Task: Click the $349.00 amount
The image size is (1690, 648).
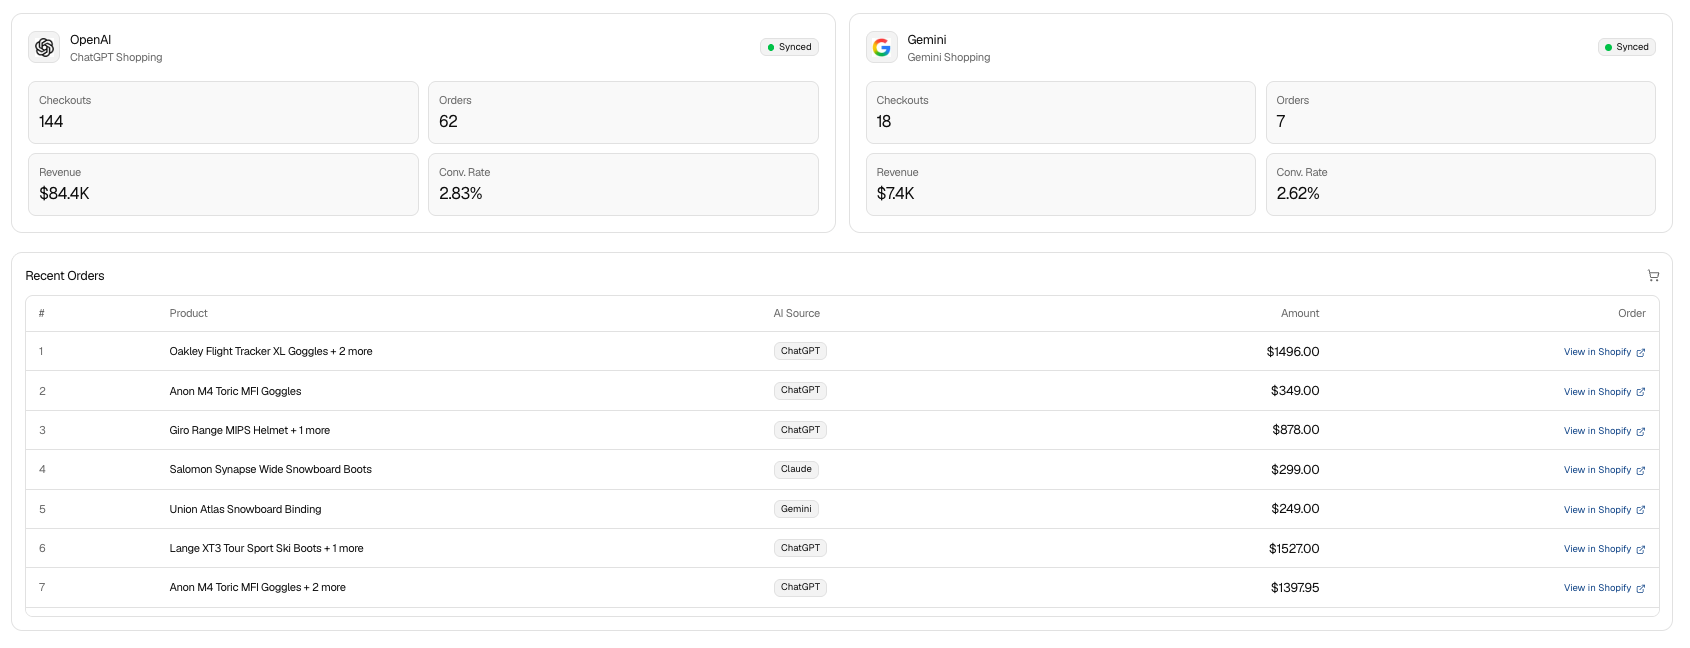Action: [x=1295, y=391]
